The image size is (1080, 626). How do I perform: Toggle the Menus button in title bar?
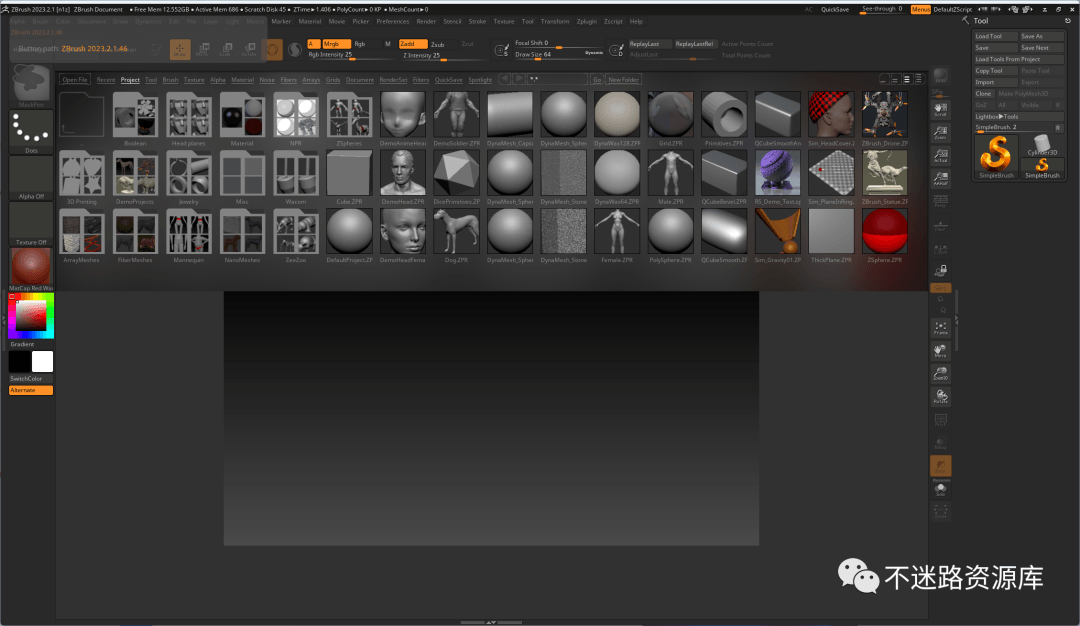click(920, 9)
